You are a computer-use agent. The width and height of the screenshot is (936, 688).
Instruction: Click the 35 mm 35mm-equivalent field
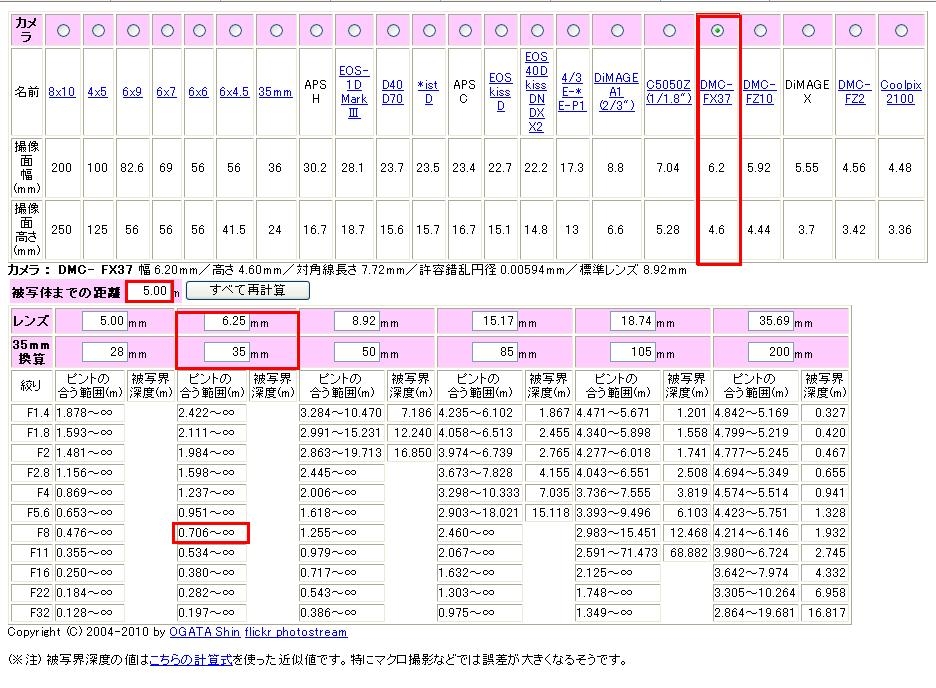tap(226, 352)
